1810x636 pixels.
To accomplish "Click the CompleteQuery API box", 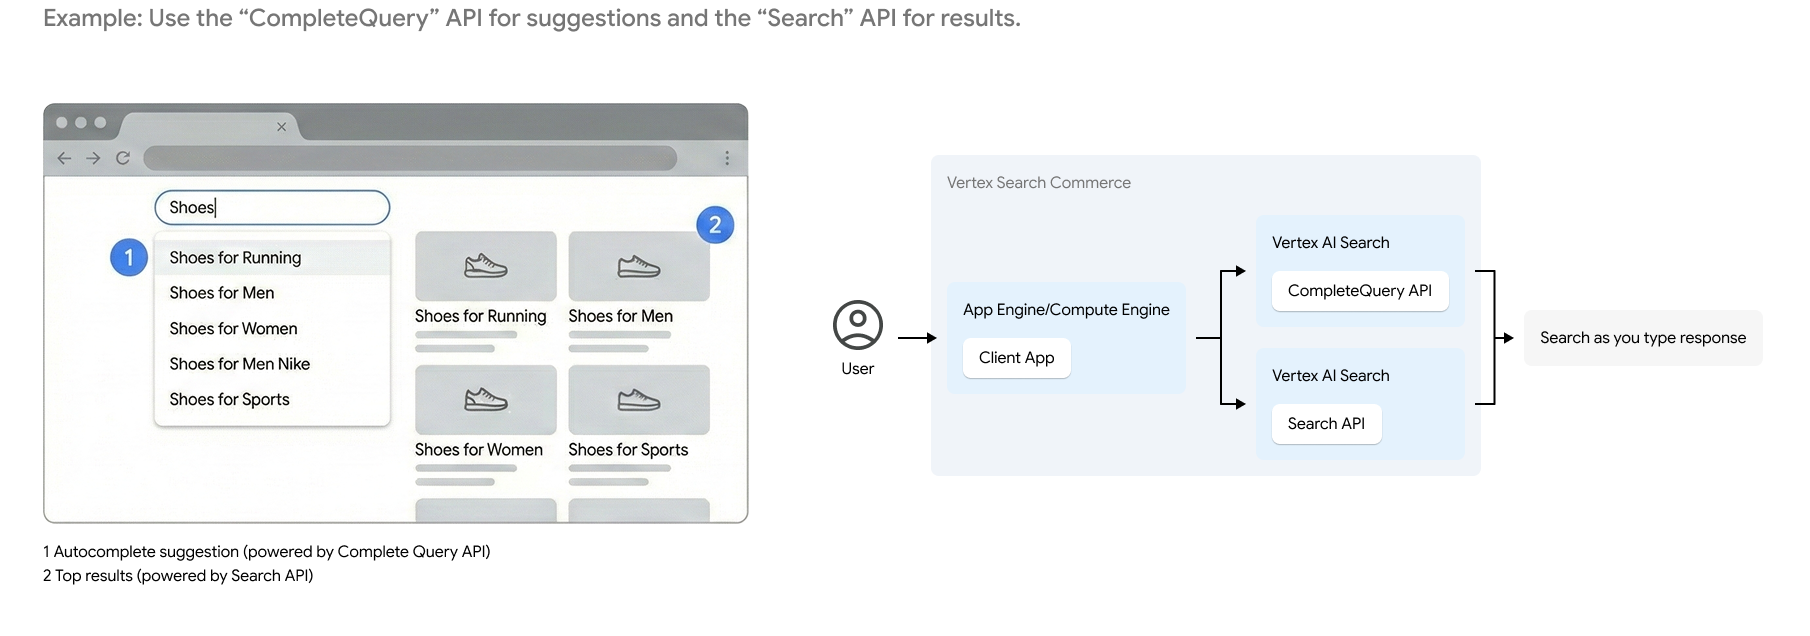I will click(1359, 291).
